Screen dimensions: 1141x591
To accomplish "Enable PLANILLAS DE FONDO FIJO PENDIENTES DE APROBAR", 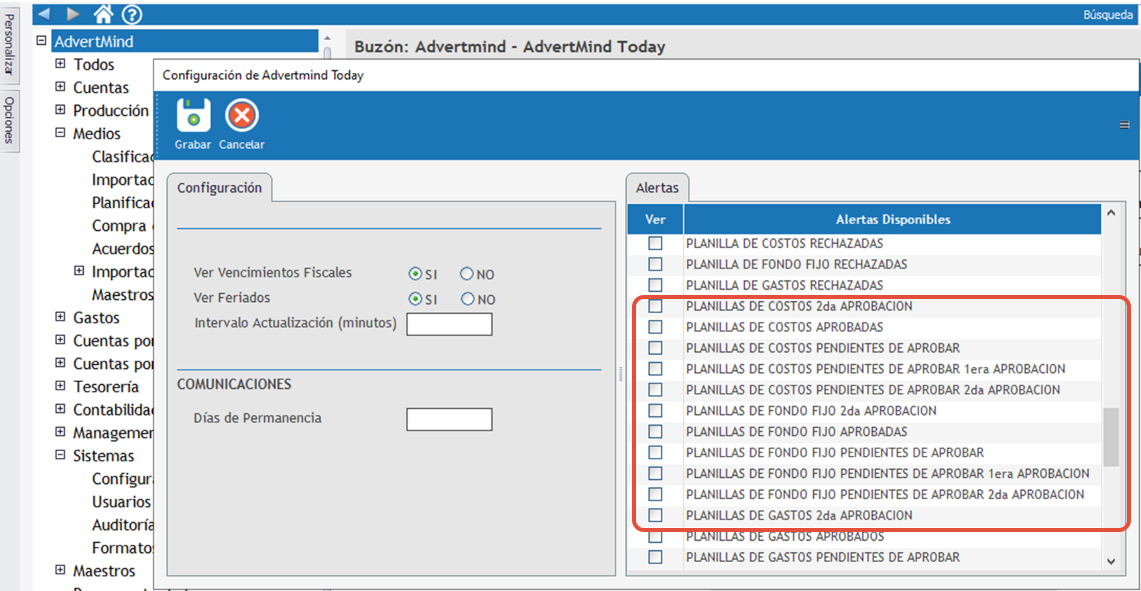I will (x=655, y=452).
